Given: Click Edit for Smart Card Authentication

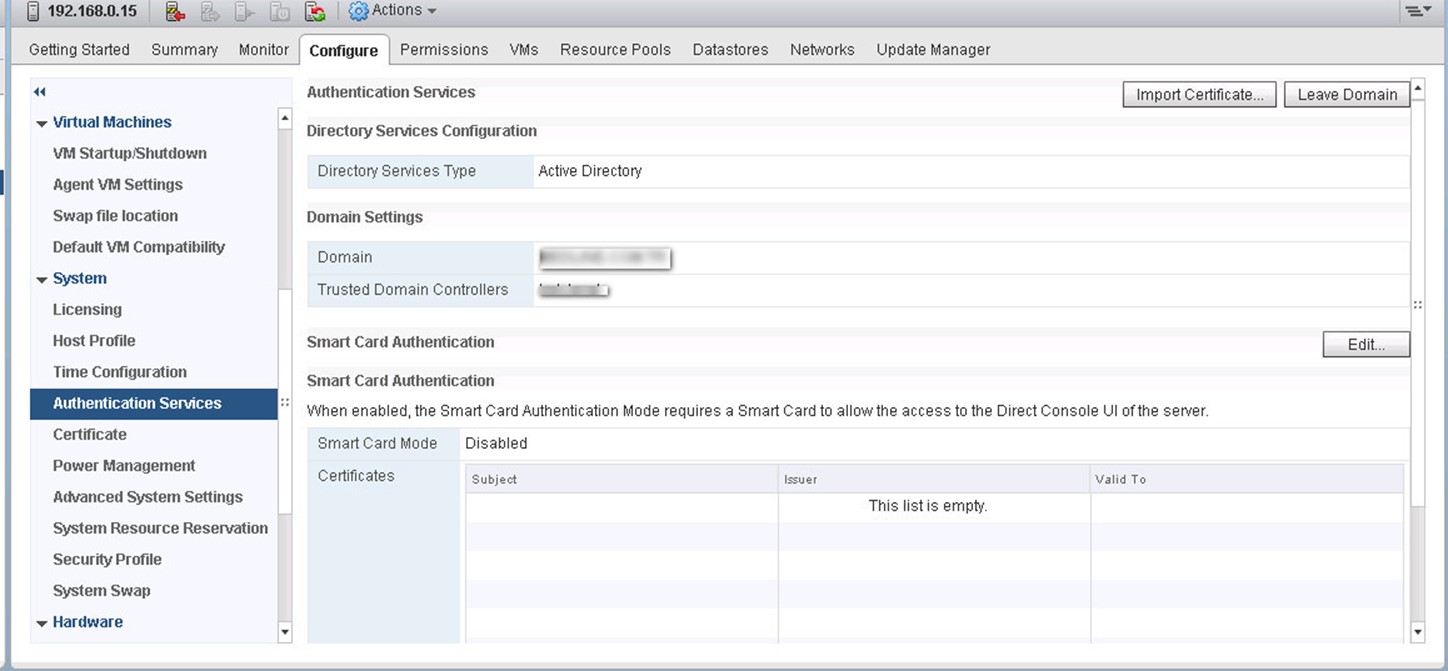Looking at the screenshot, I should point(1365,344).
